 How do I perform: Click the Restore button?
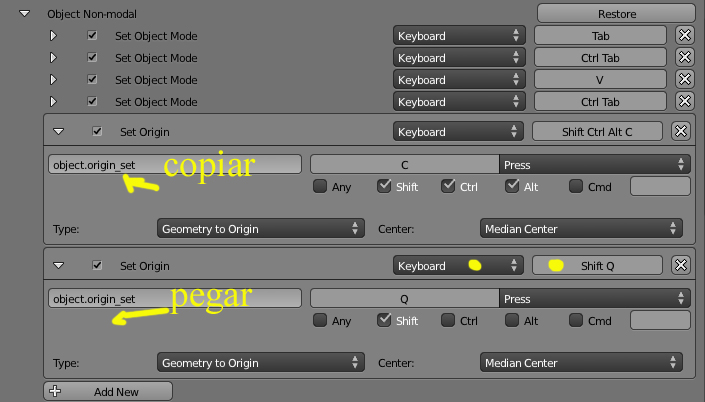(616, 14)
